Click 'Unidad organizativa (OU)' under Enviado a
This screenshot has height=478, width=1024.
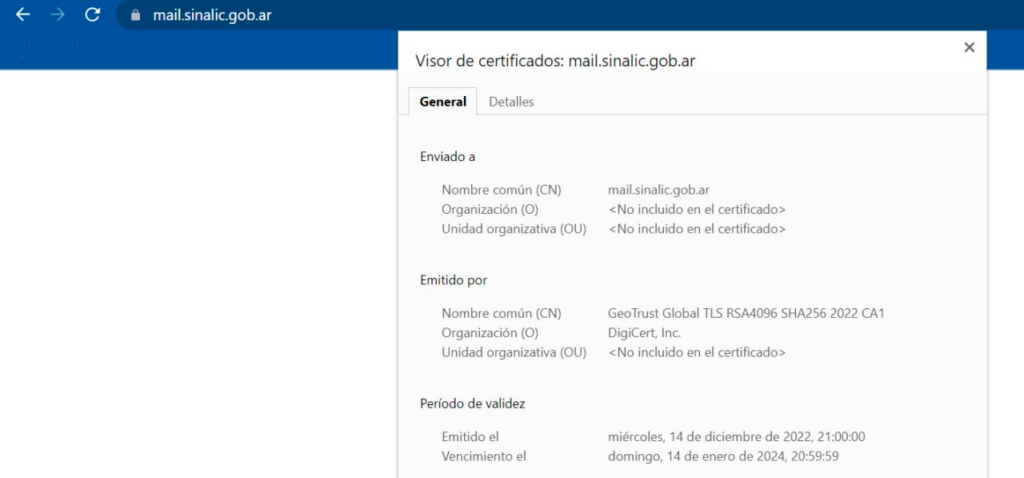(514, 229)
